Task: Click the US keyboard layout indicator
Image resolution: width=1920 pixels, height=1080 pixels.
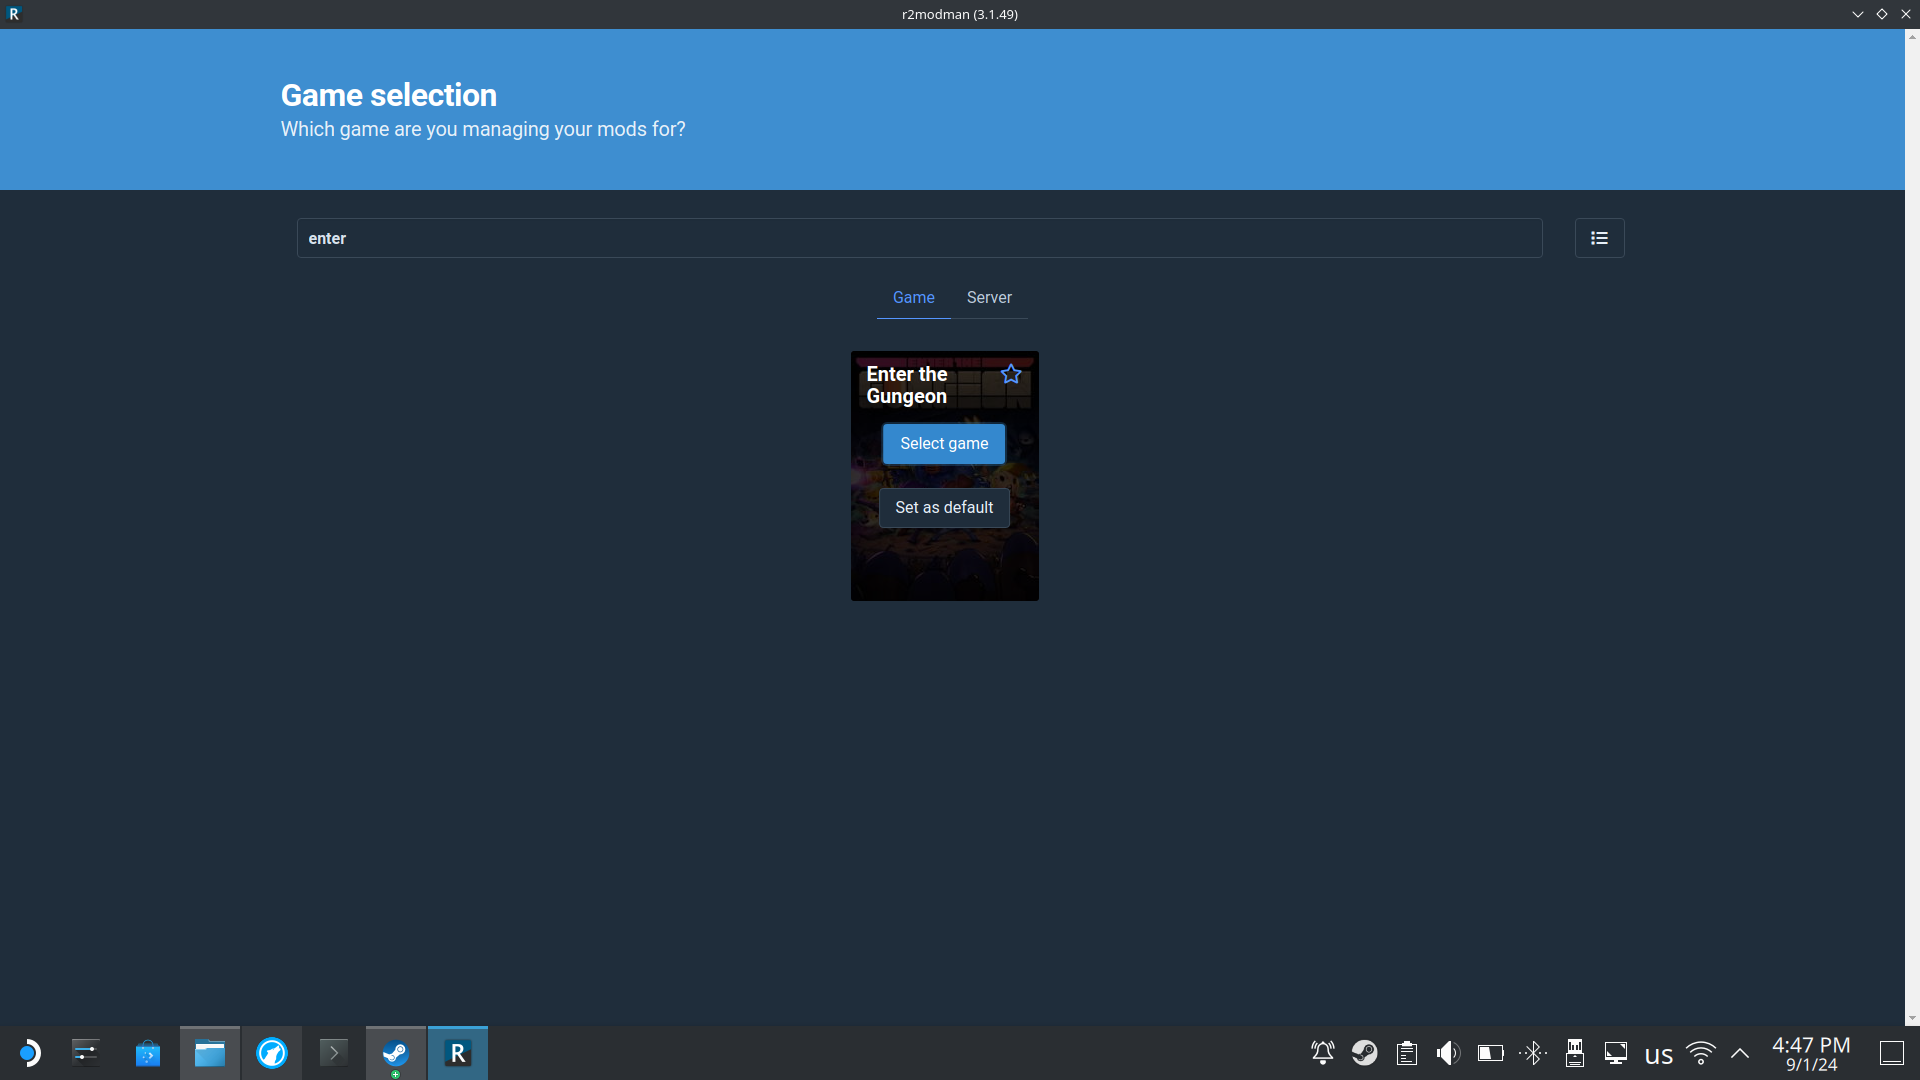Action: click(1659, 1055)
